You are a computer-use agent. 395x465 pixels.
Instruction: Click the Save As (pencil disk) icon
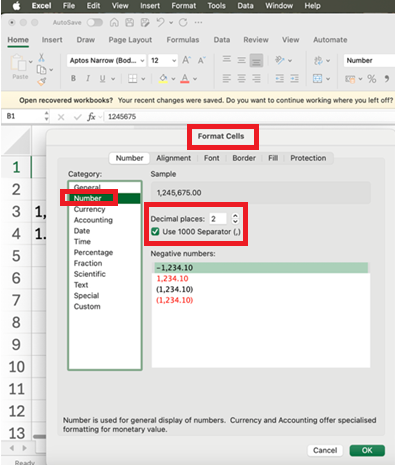click(145, 23)
